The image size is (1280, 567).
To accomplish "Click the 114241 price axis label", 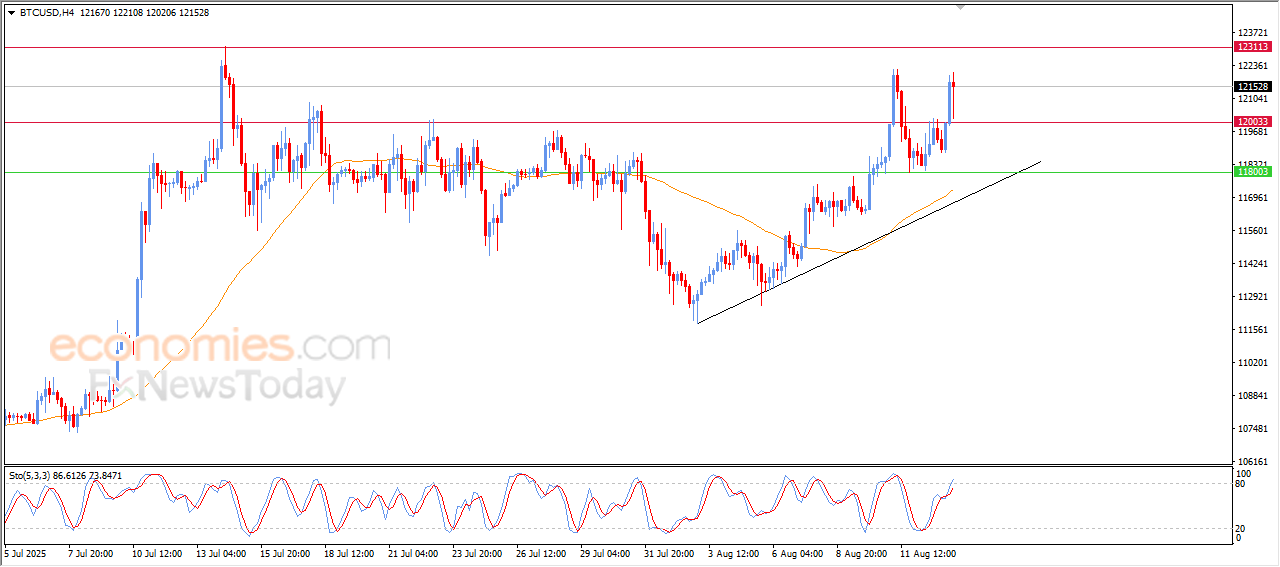I will [1252, 264].
